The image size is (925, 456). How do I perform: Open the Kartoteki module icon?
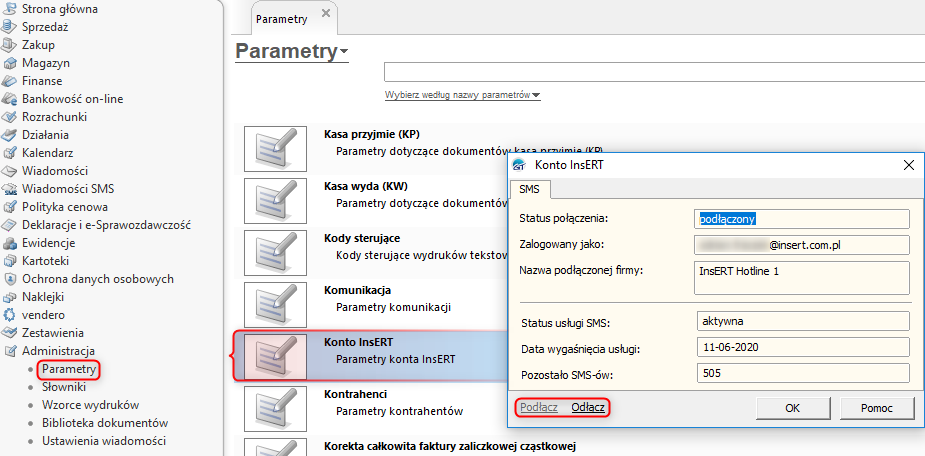[x=9, y=261]
